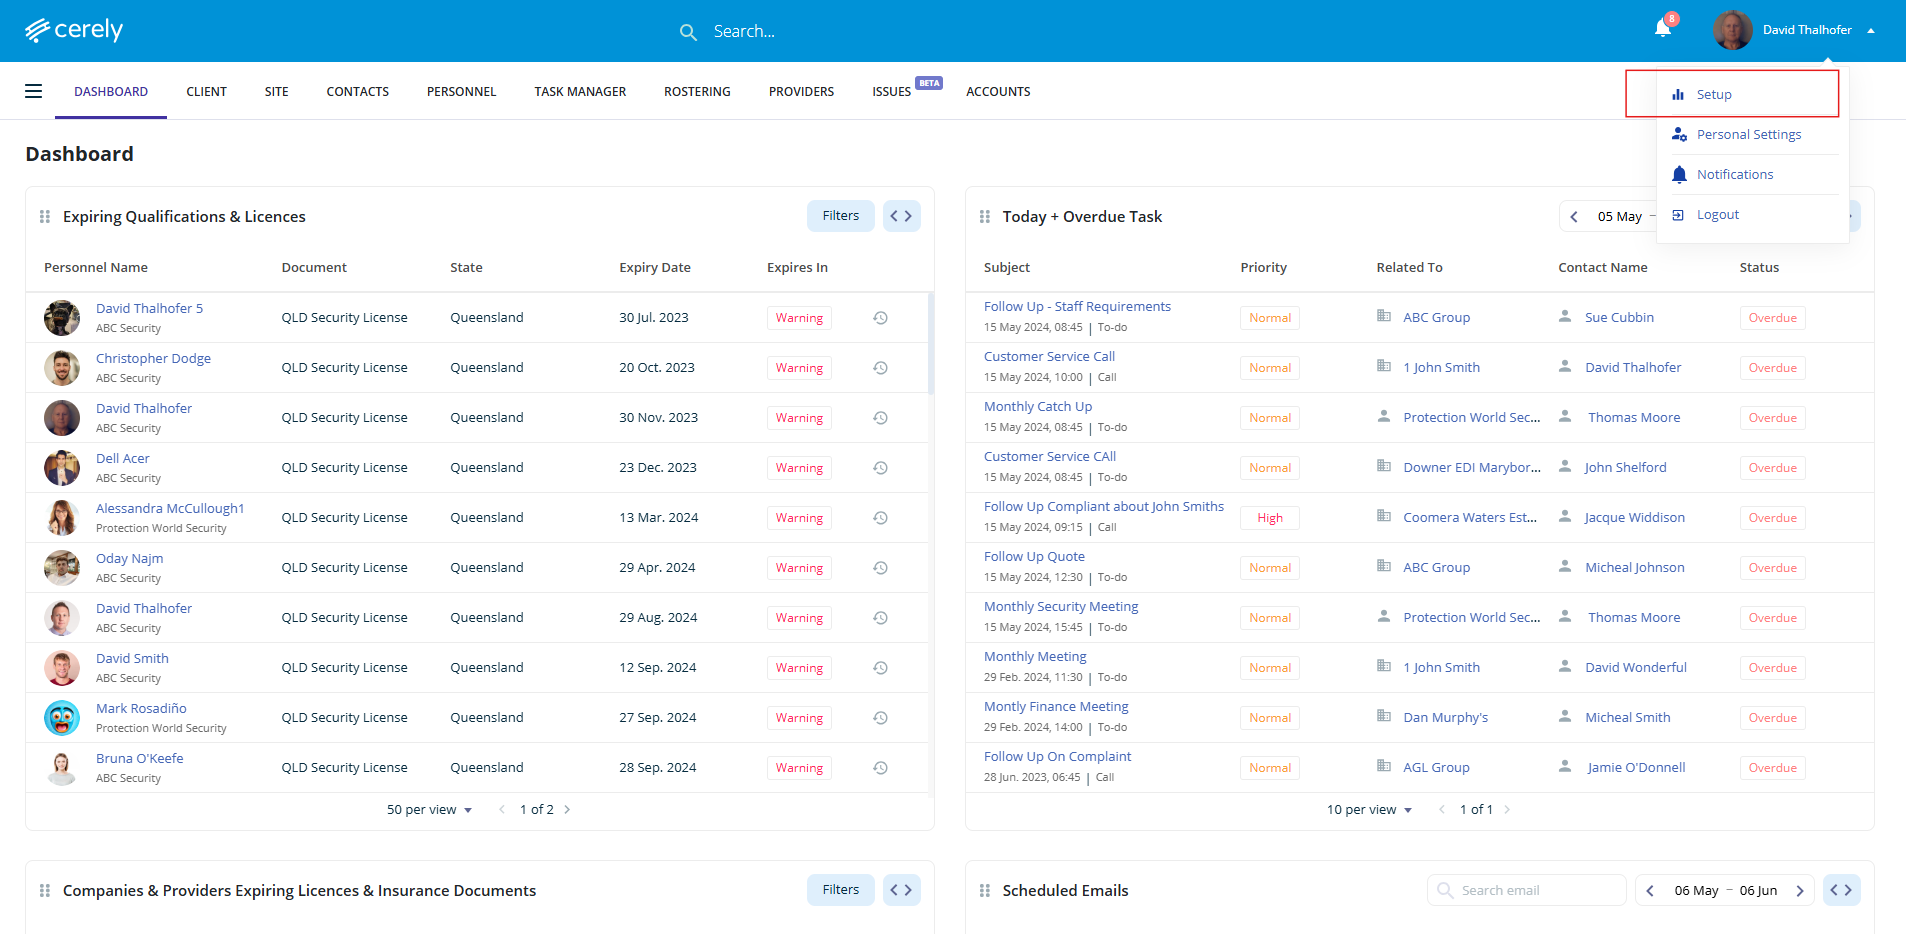Click the cerely logo
The image size is (1906, 934).
(x=74, y=30)
